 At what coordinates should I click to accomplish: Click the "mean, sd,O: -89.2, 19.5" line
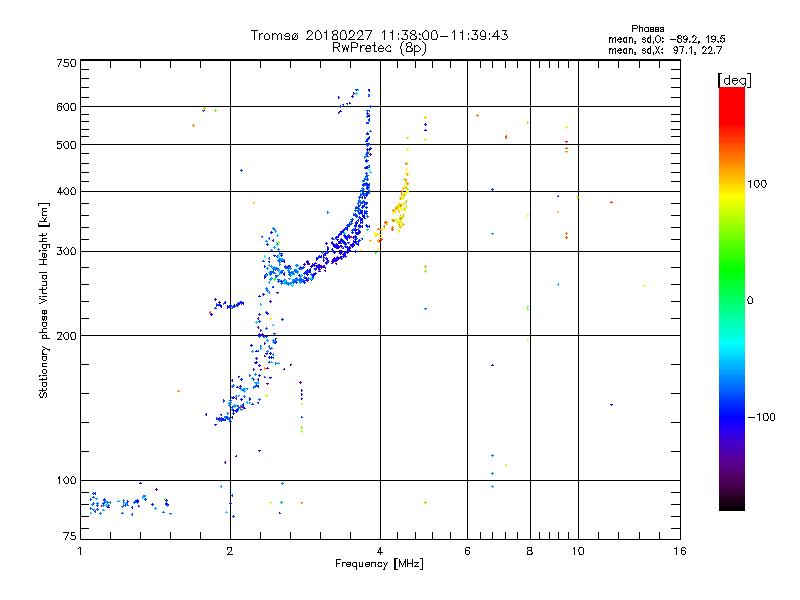click(667, 39)
